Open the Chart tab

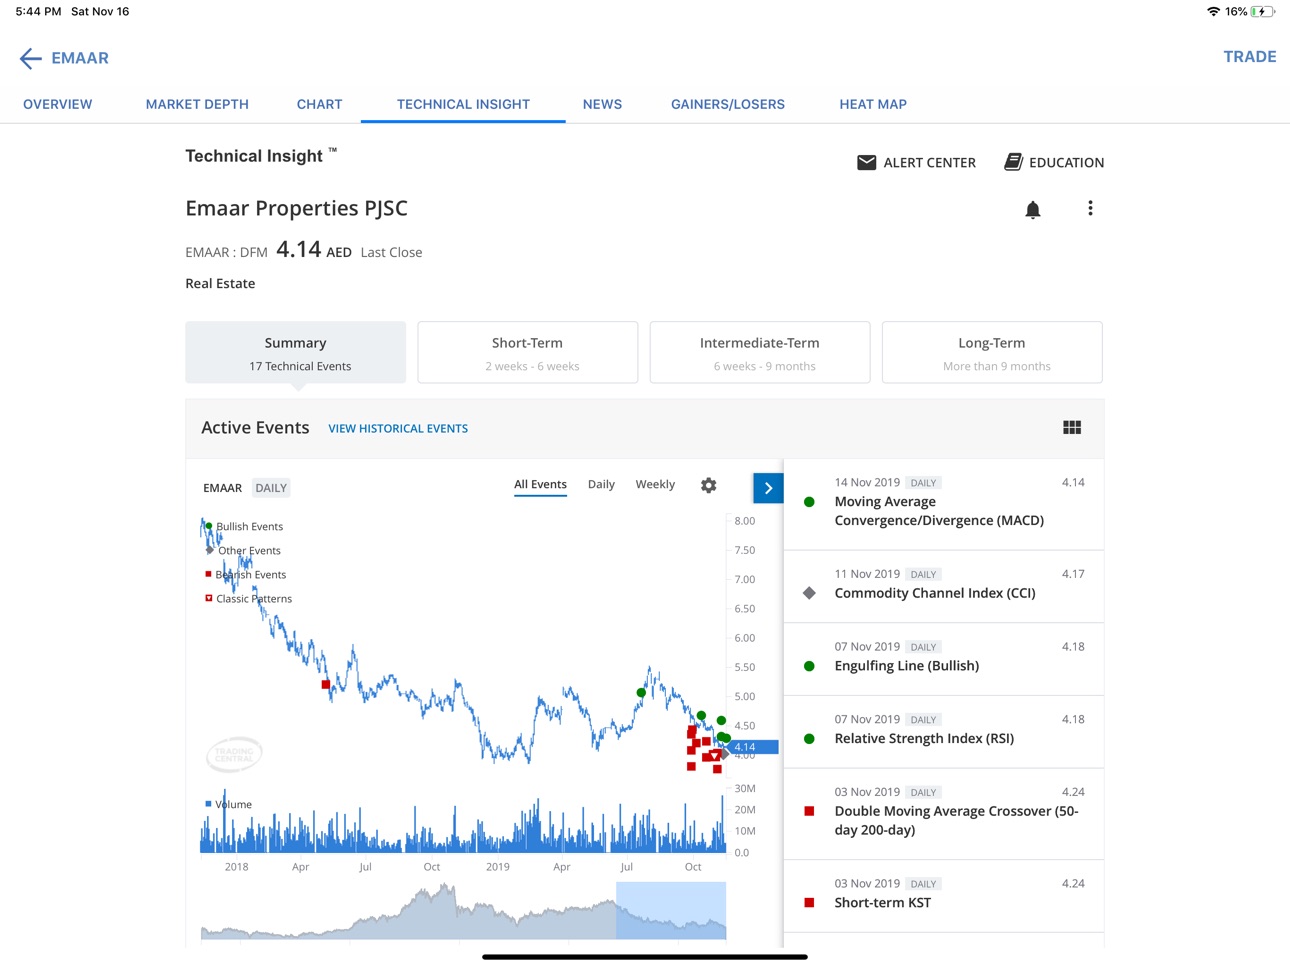point(320,104)
